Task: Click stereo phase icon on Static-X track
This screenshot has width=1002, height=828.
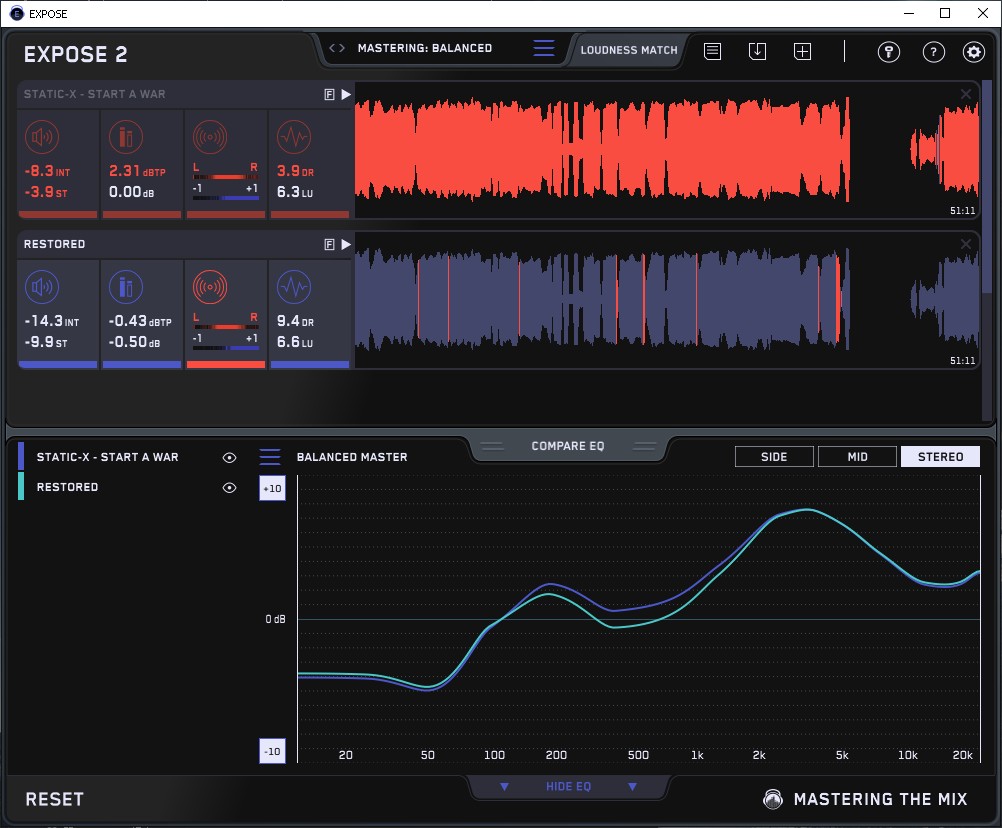Action: pos(210,137)
